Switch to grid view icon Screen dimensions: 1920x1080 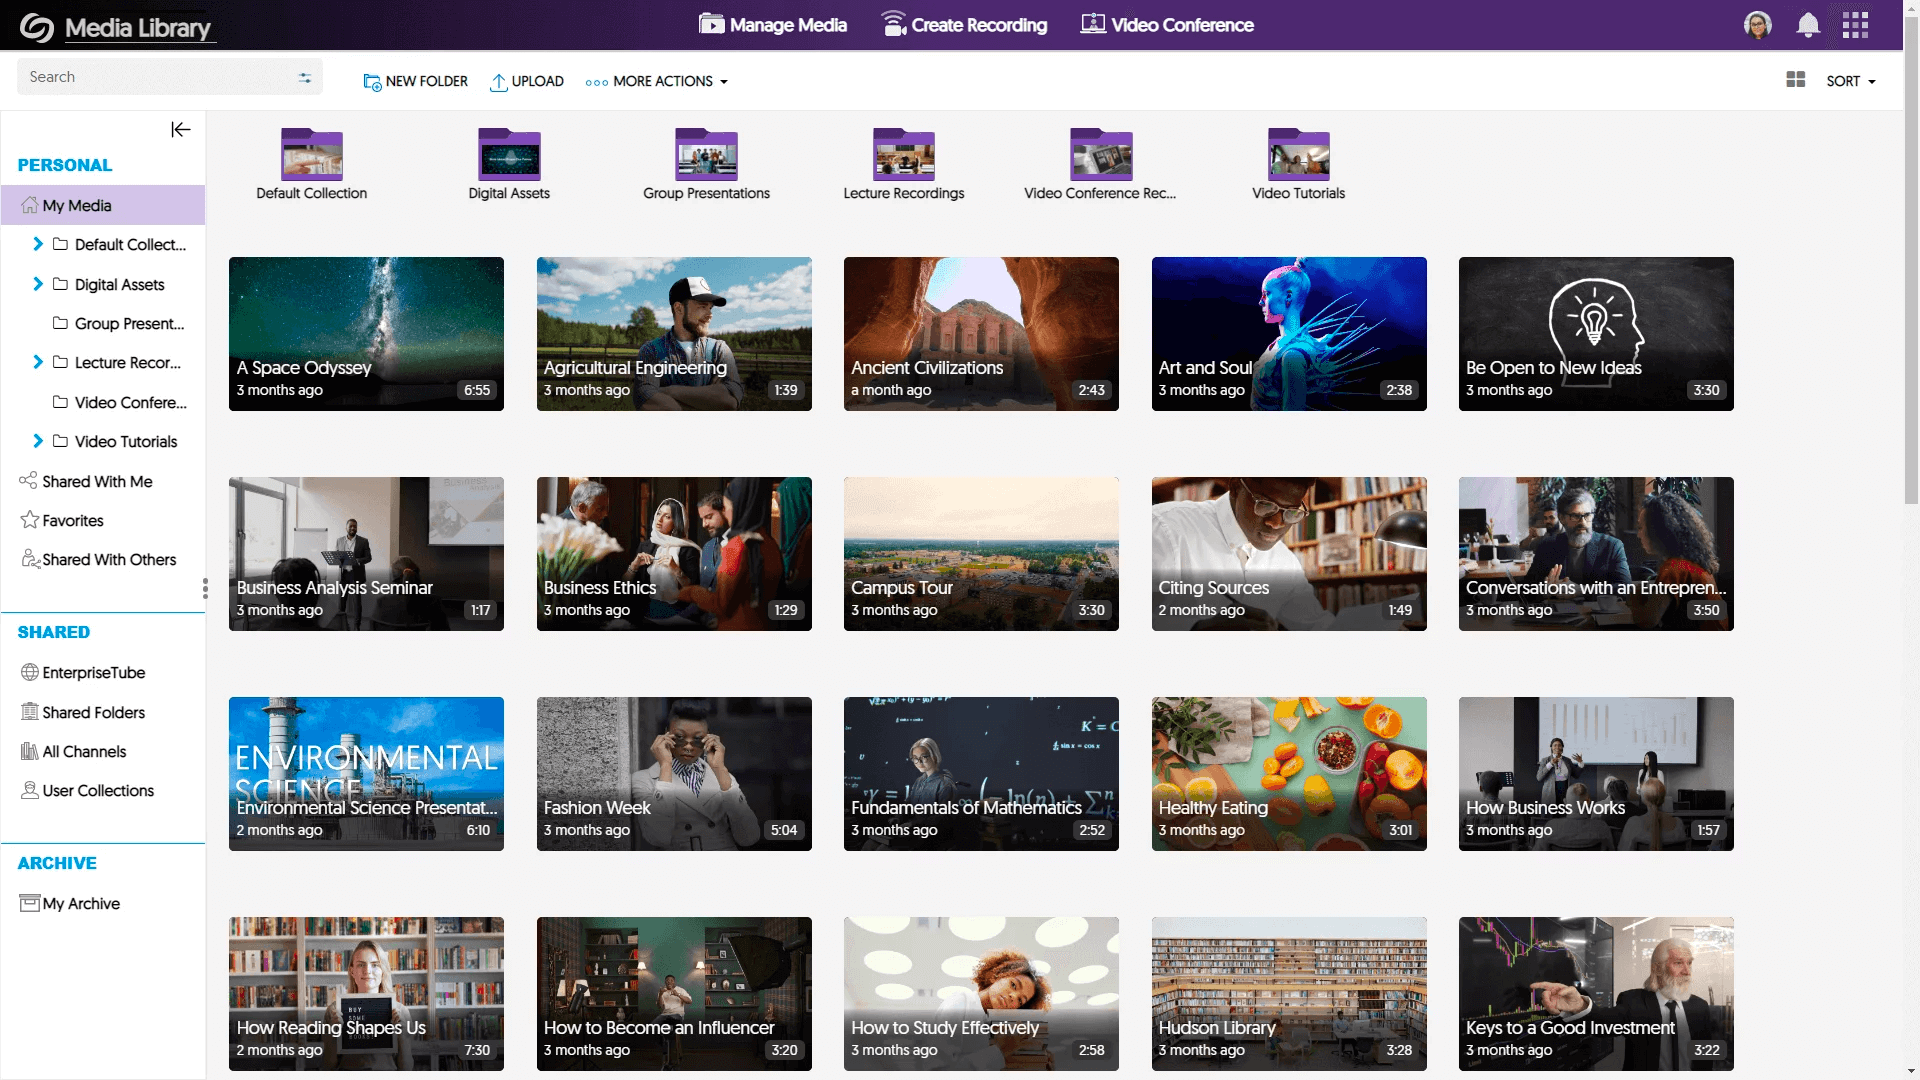point(1795,80)
